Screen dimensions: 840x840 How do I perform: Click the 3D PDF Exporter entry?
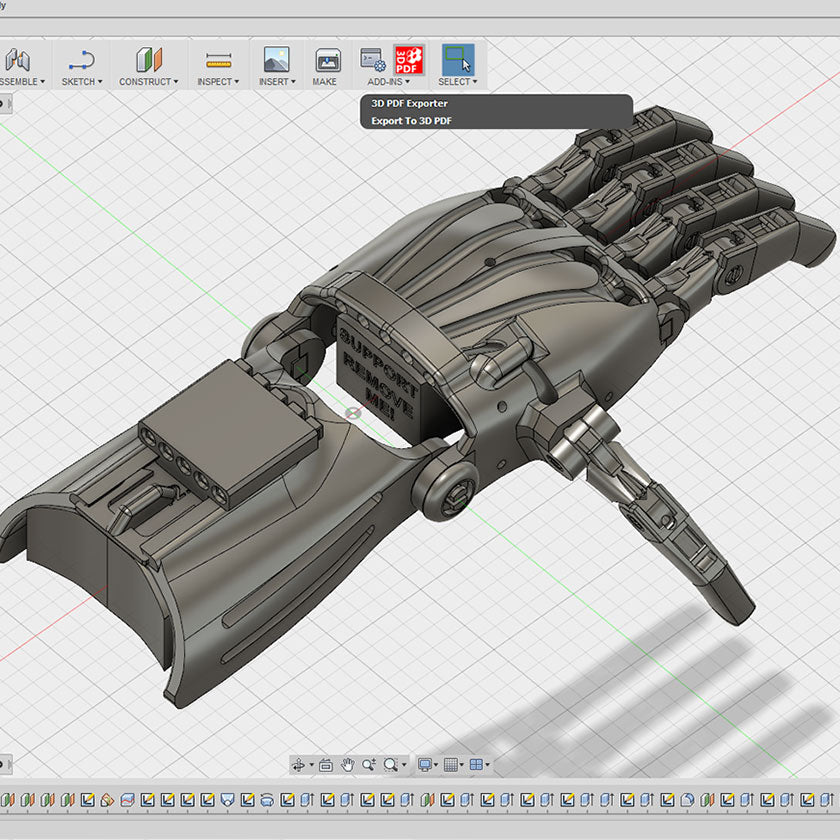410,103
